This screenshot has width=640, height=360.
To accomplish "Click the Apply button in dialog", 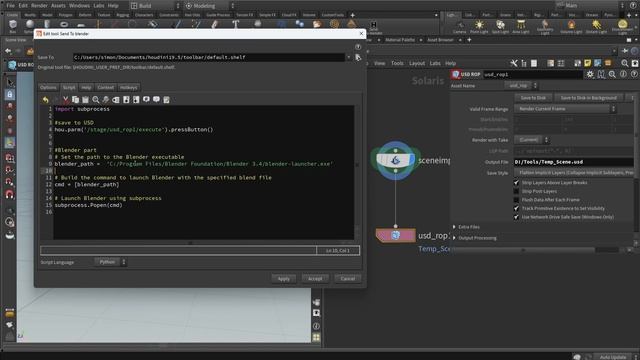I will [284, 279].
